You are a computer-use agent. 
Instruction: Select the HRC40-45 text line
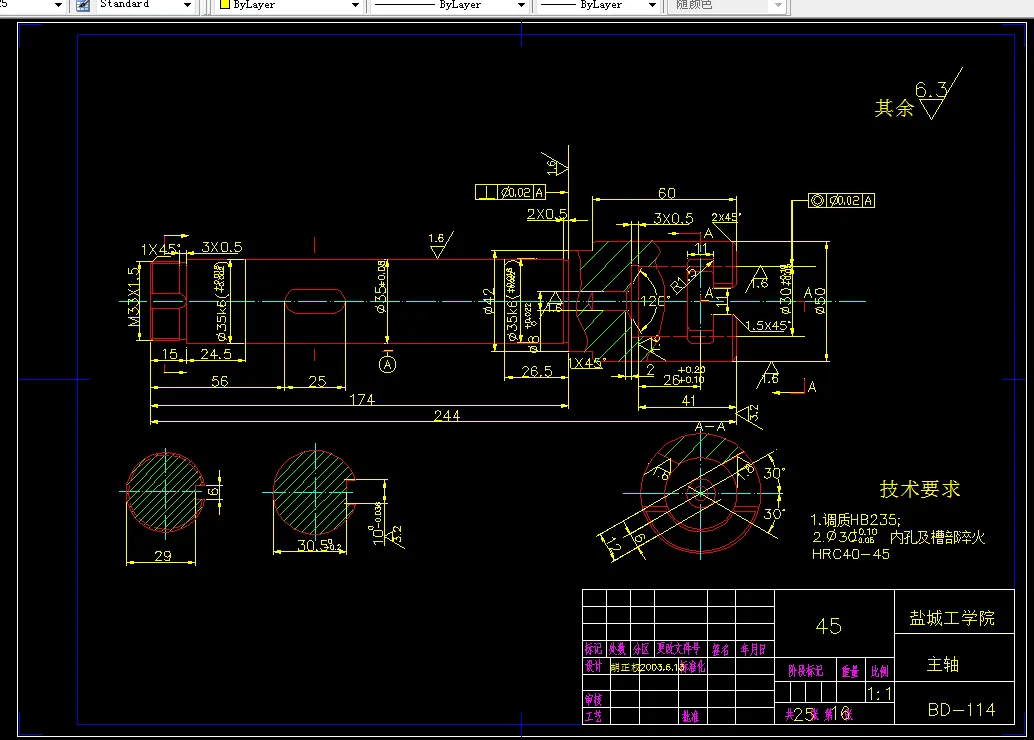851,554
